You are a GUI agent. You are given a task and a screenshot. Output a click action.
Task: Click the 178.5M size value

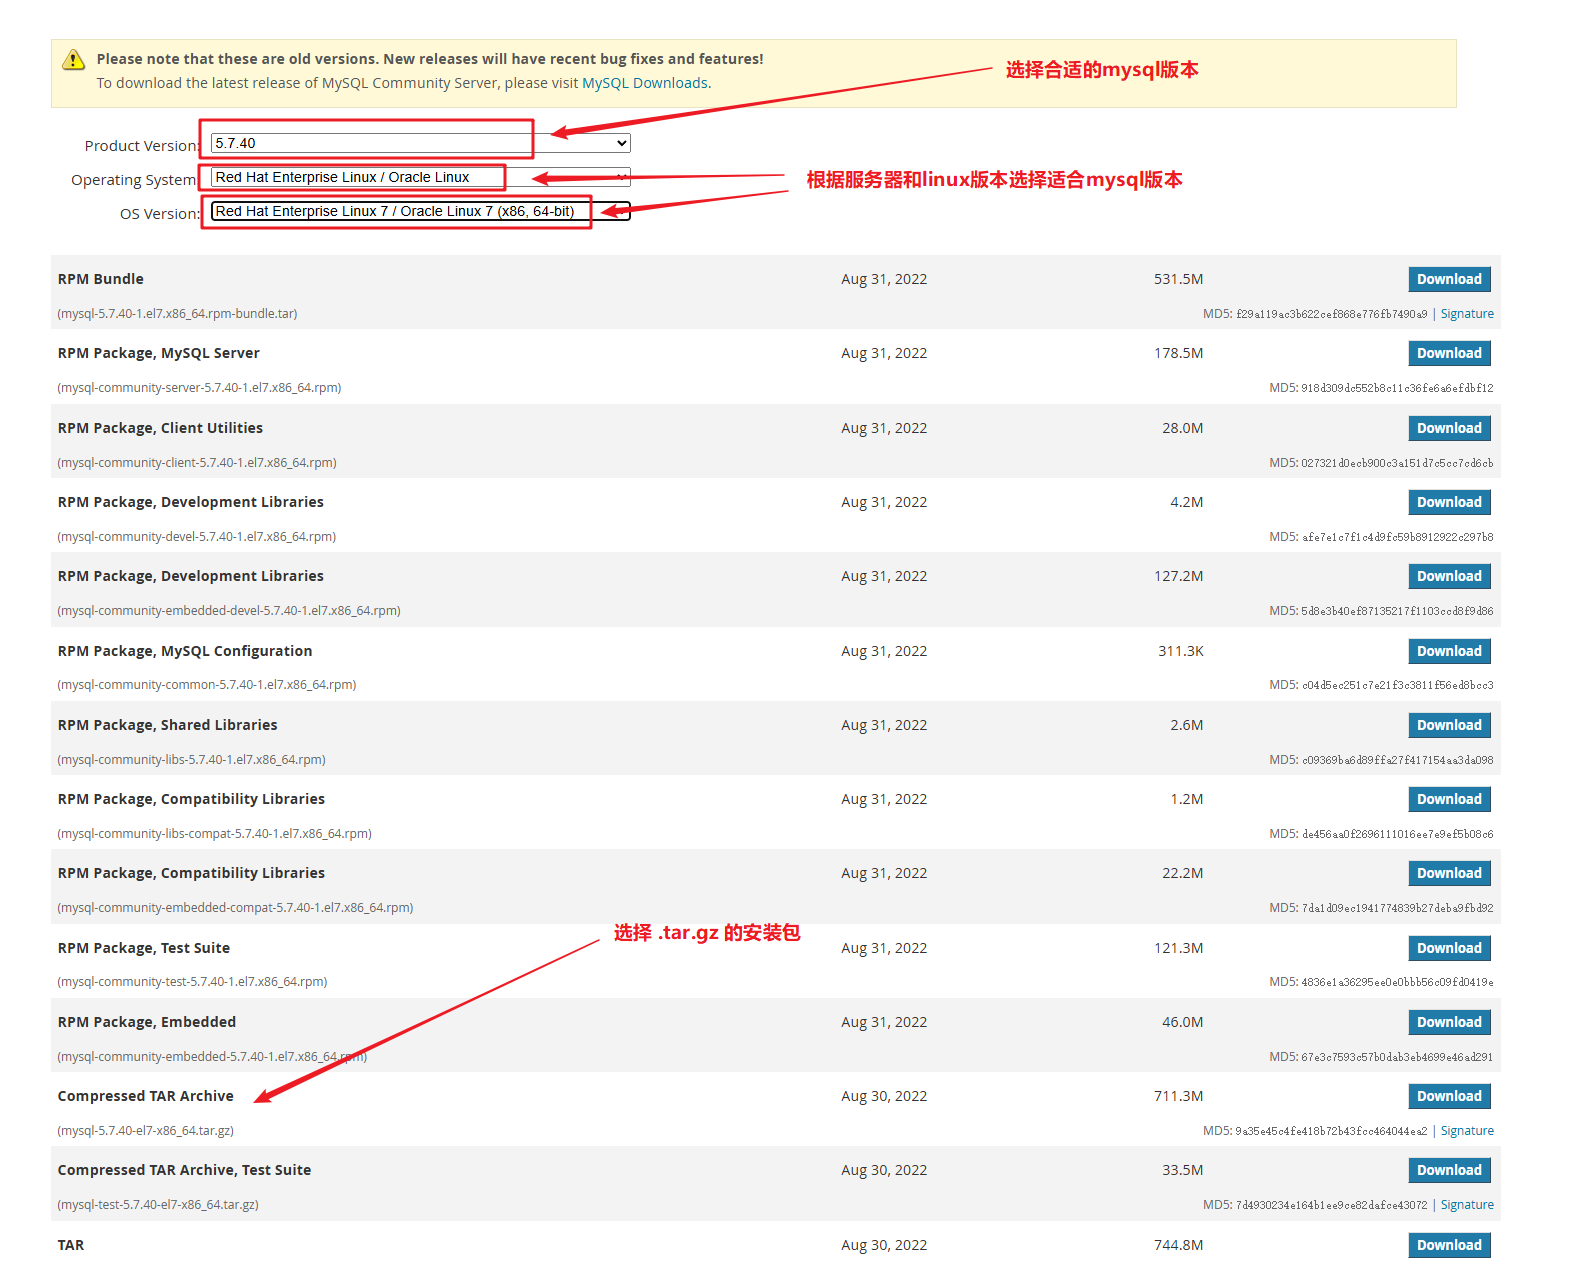(x=1178, y=353)
